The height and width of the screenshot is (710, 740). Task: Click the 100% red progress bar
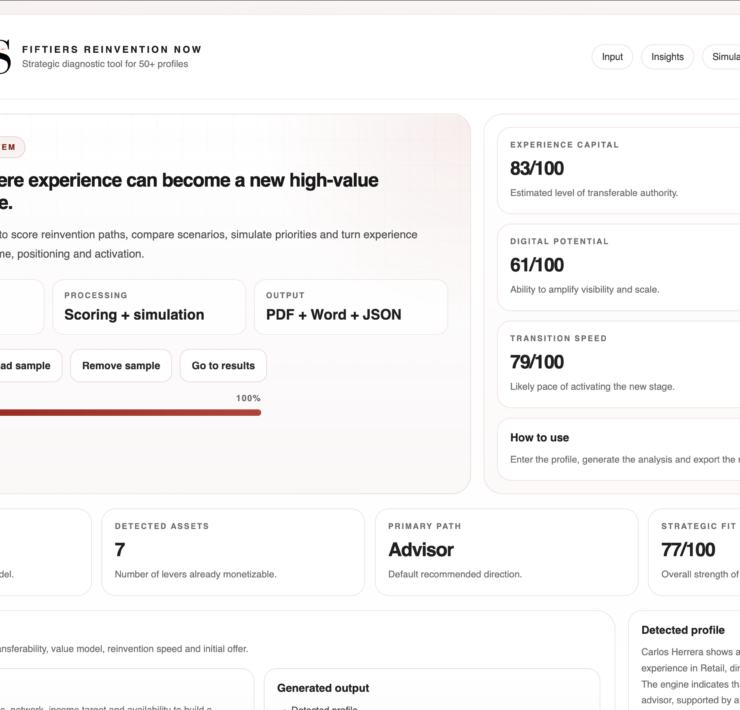point(130,412)
